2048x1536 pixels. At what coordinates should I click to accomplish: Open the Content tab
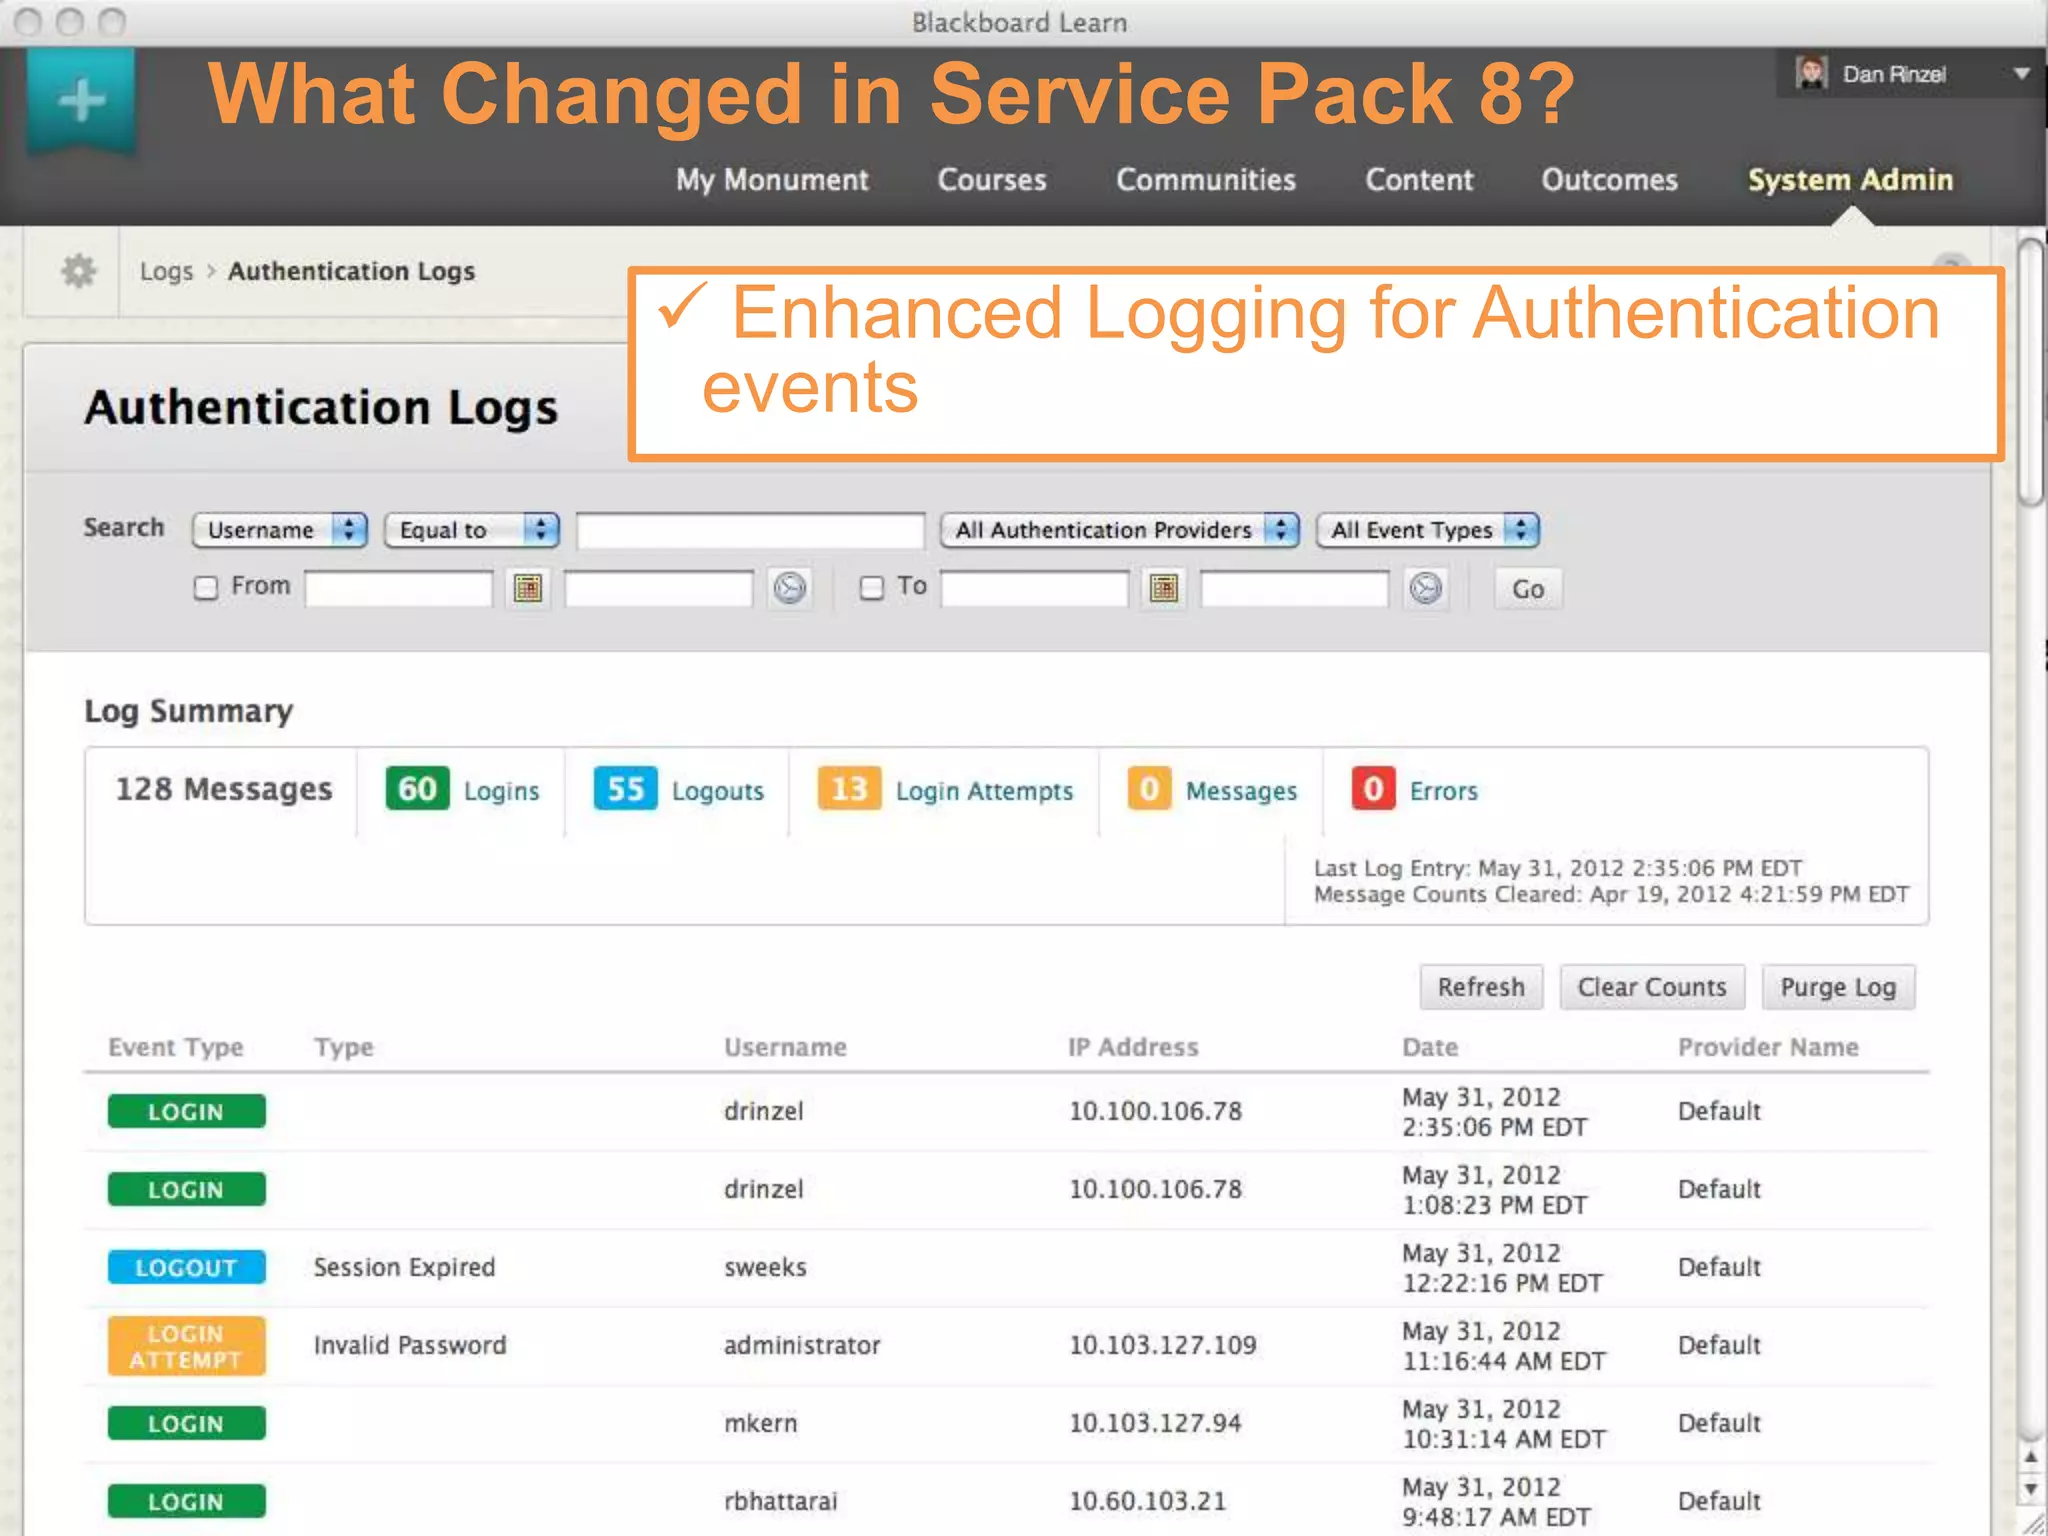pyautogui.click(x=1419, y=180)
